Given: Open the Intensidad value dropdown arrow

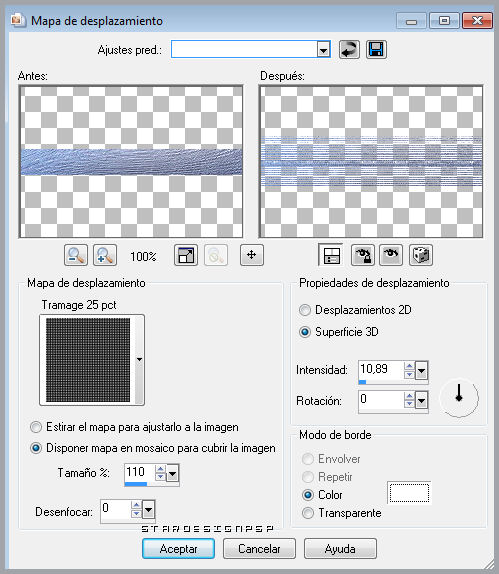Looking at the screenshot, I should tap(421, 371).
